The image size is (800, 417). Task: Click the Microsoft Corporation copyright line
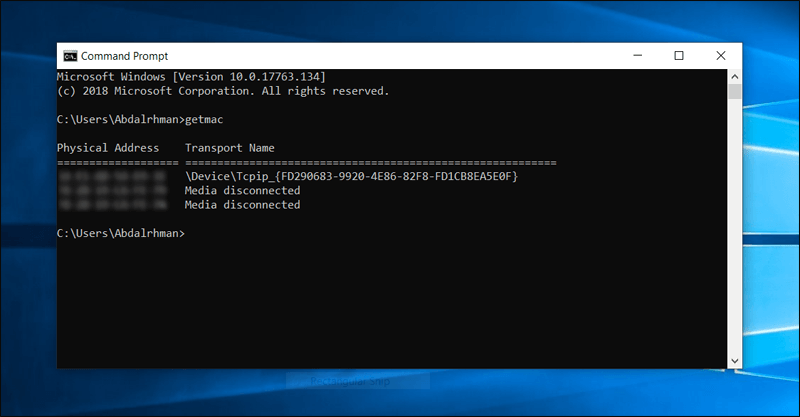[223, 91]
